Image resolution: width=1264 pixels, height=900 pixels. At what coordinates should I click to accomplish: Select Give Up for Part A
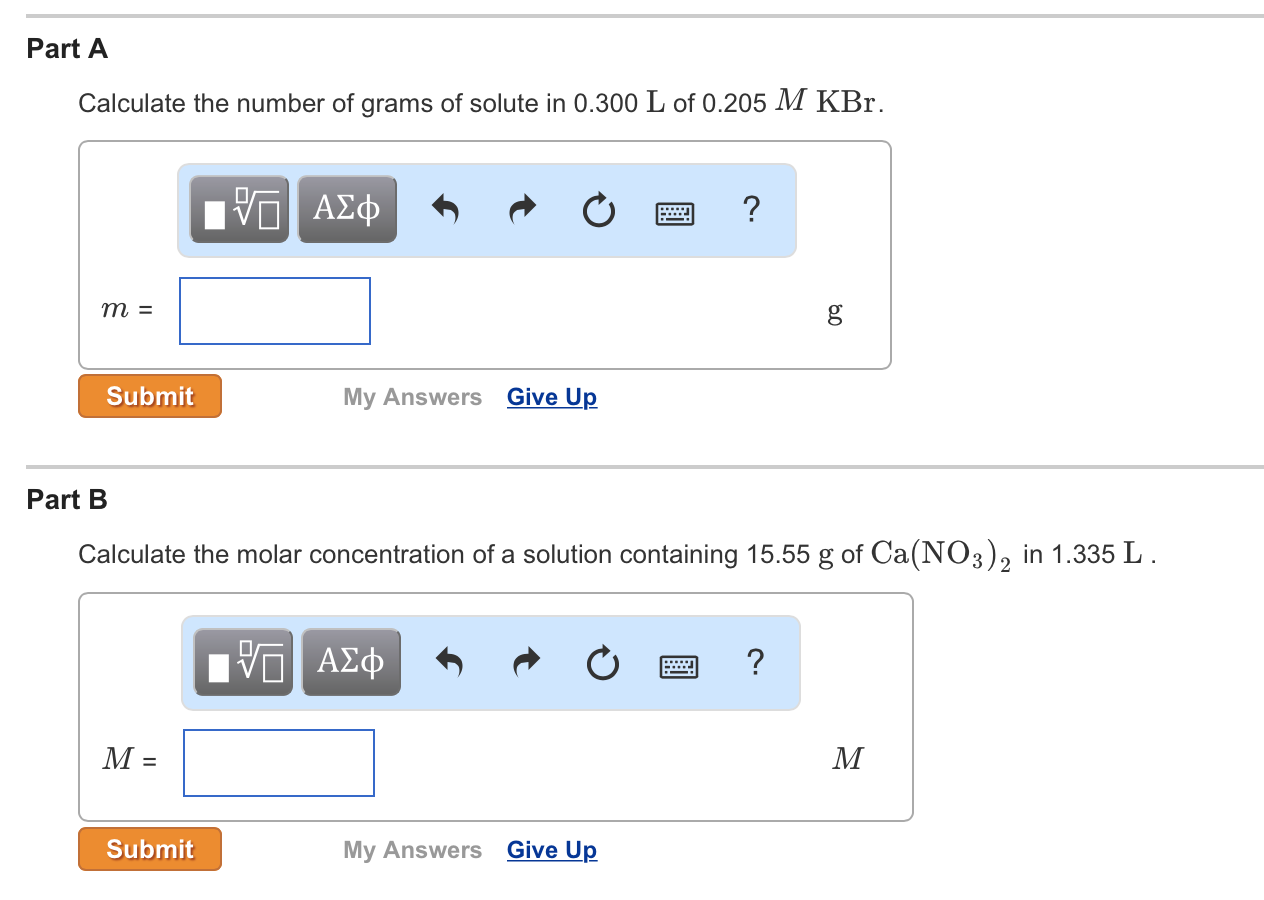pyautogui.click(x=551, y=397)
